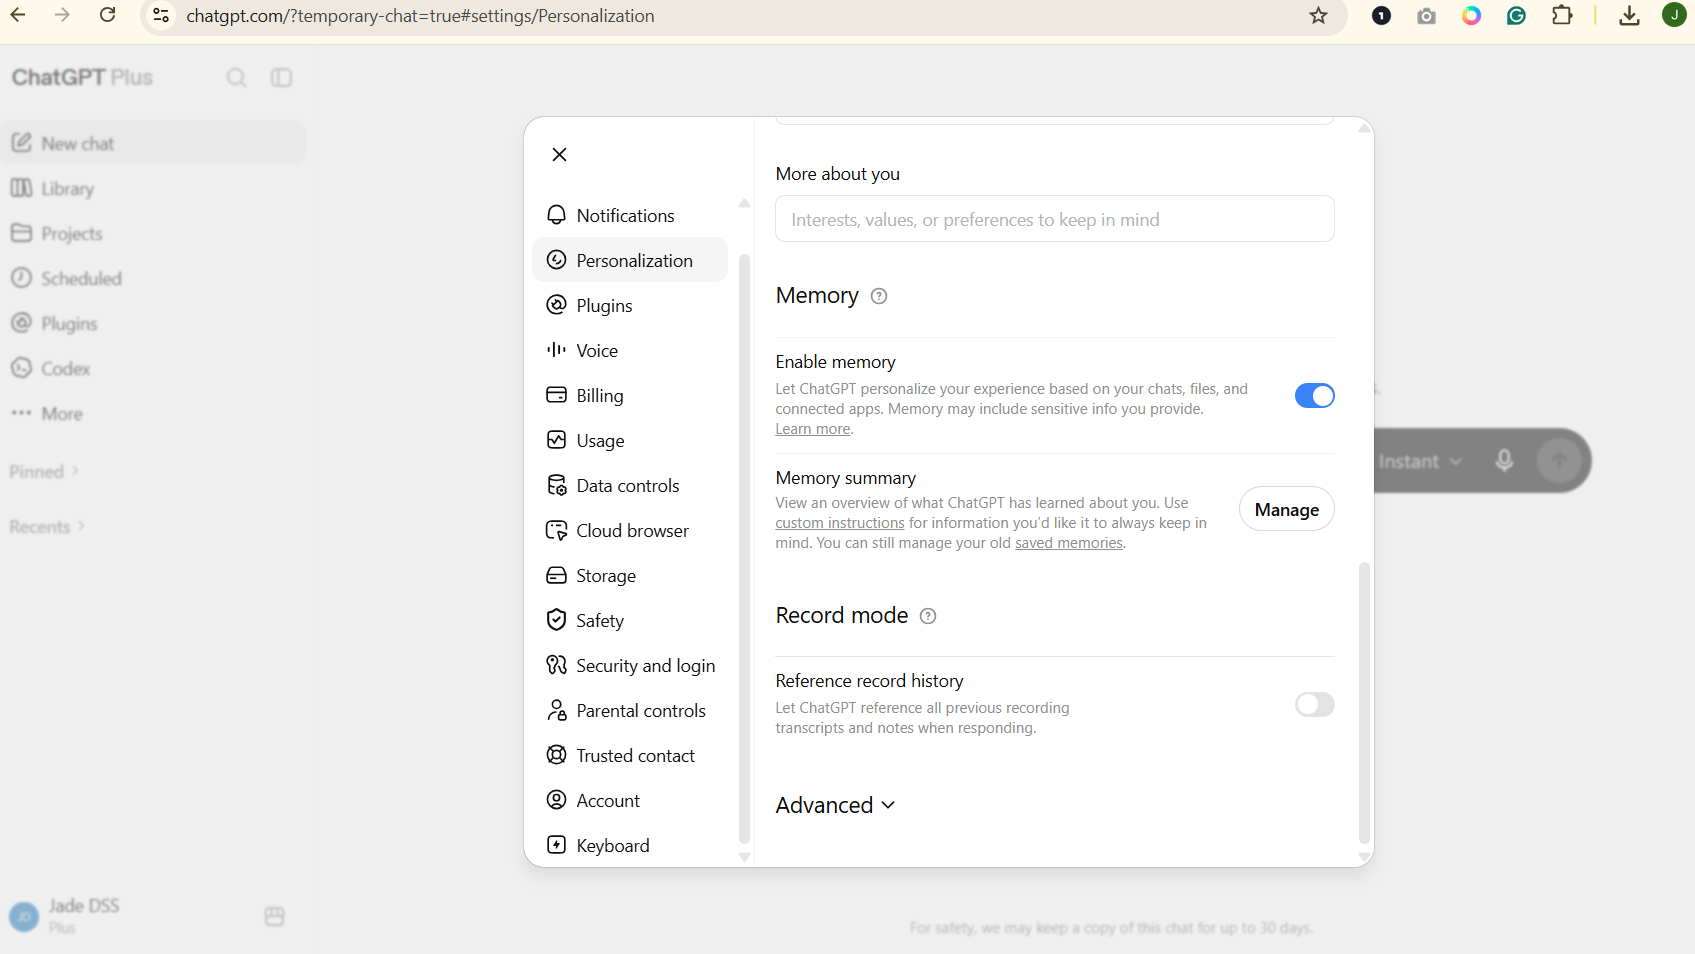Screen dimensions: 1695x954
Task: Click the ChatGPT Plus logo text
Action: click(x=82, y=77)
